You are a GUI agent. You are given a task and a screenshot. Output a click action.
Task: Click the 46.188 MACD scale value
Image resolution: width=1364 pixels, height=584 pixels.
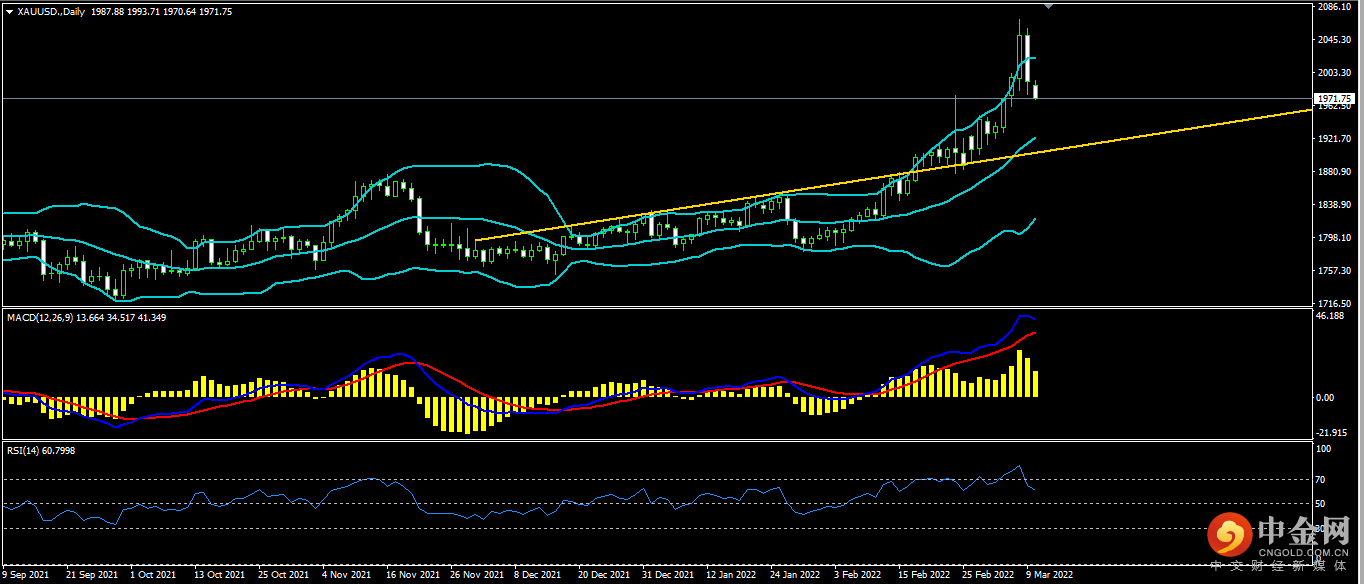[1330, 316]
